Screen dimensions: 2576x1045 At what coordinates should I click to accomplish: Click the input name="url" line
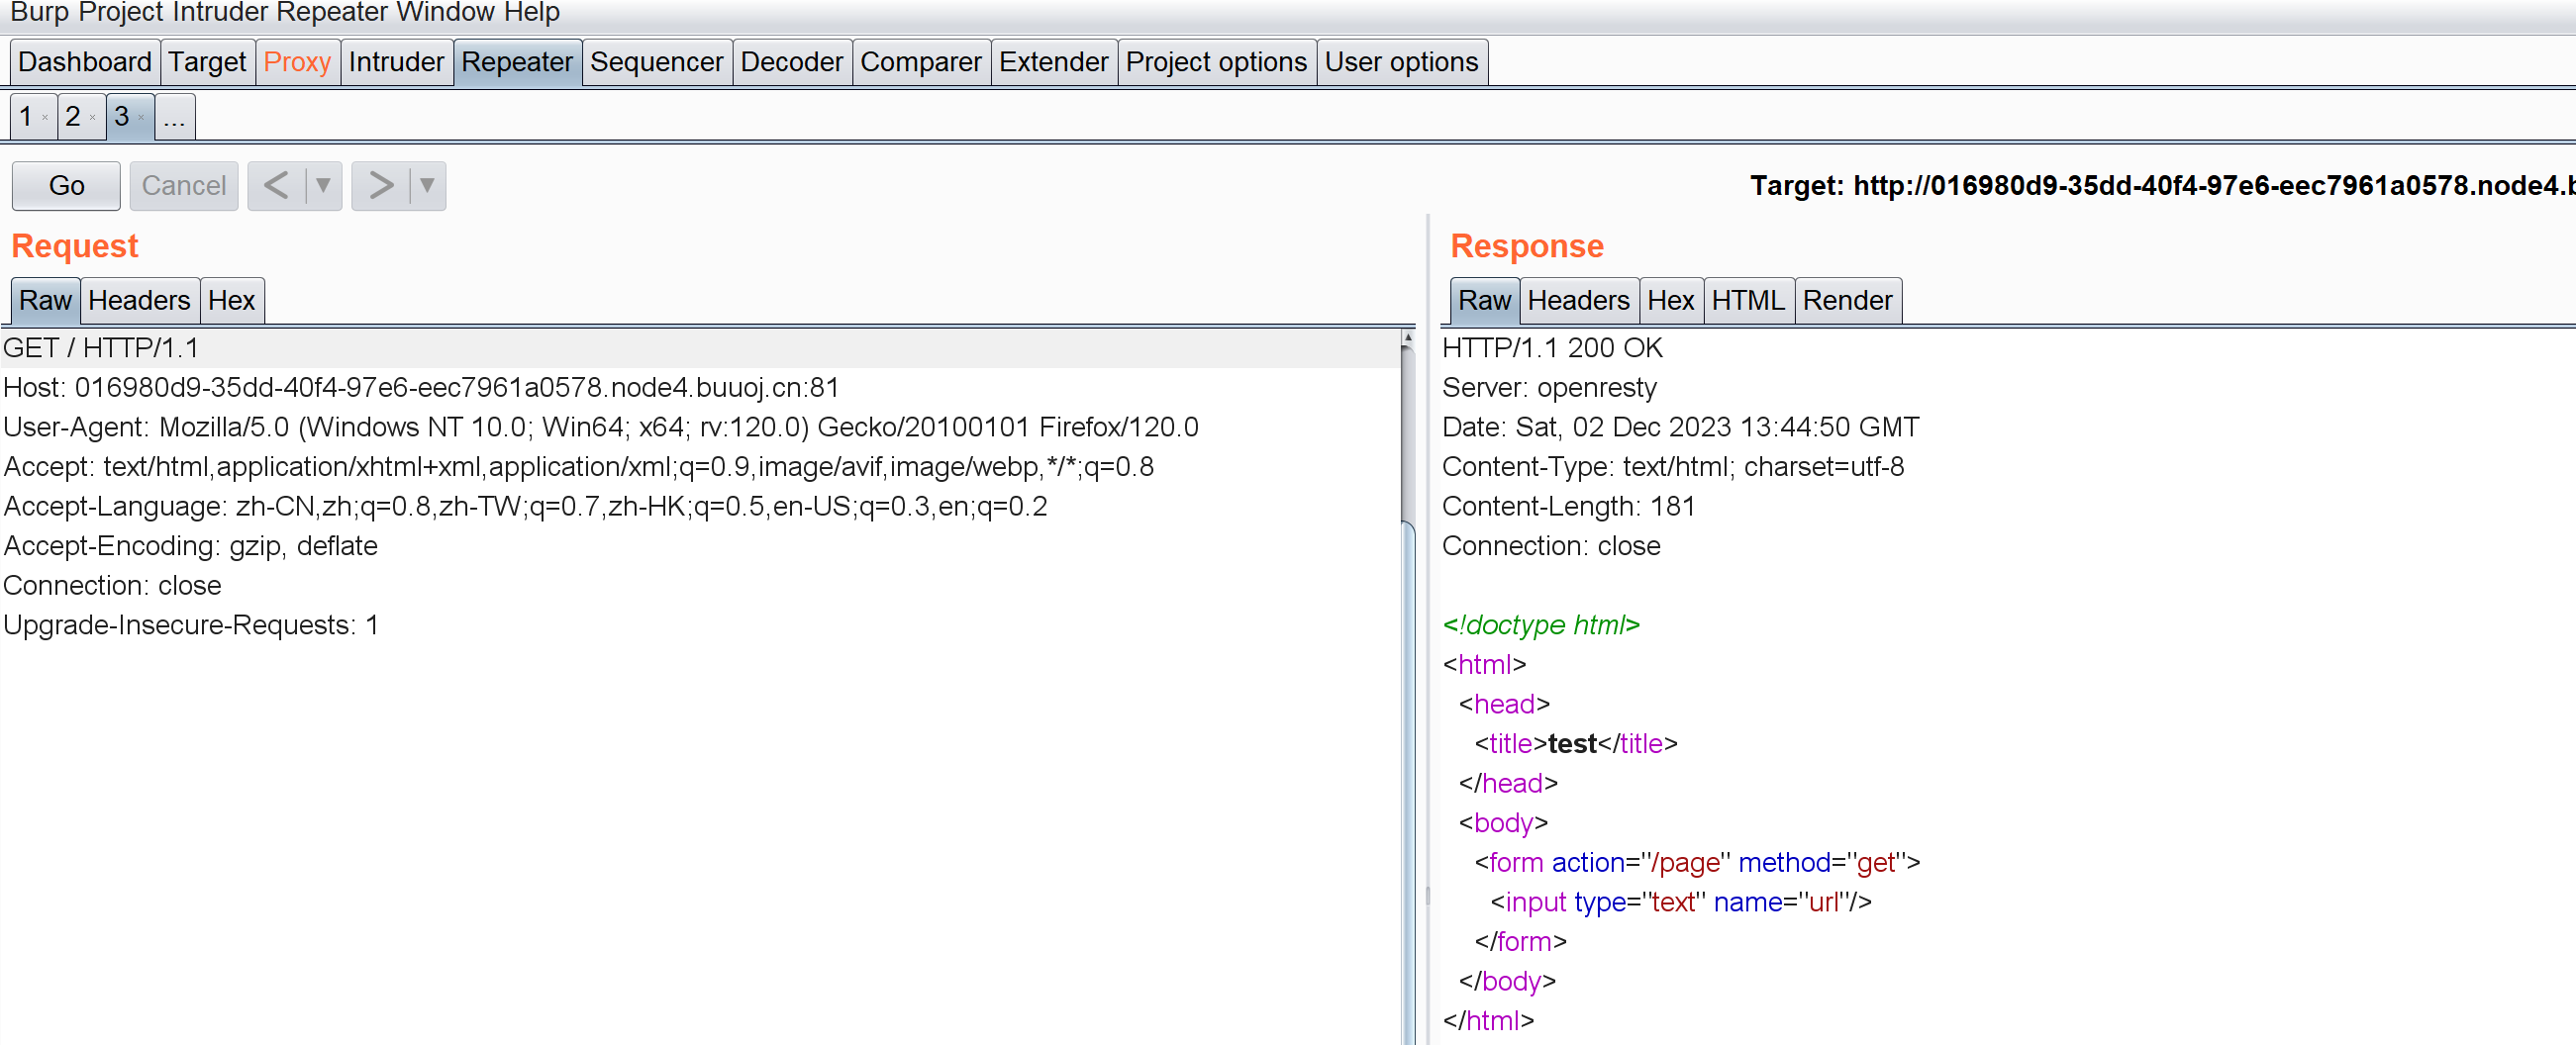point(1680,902)
